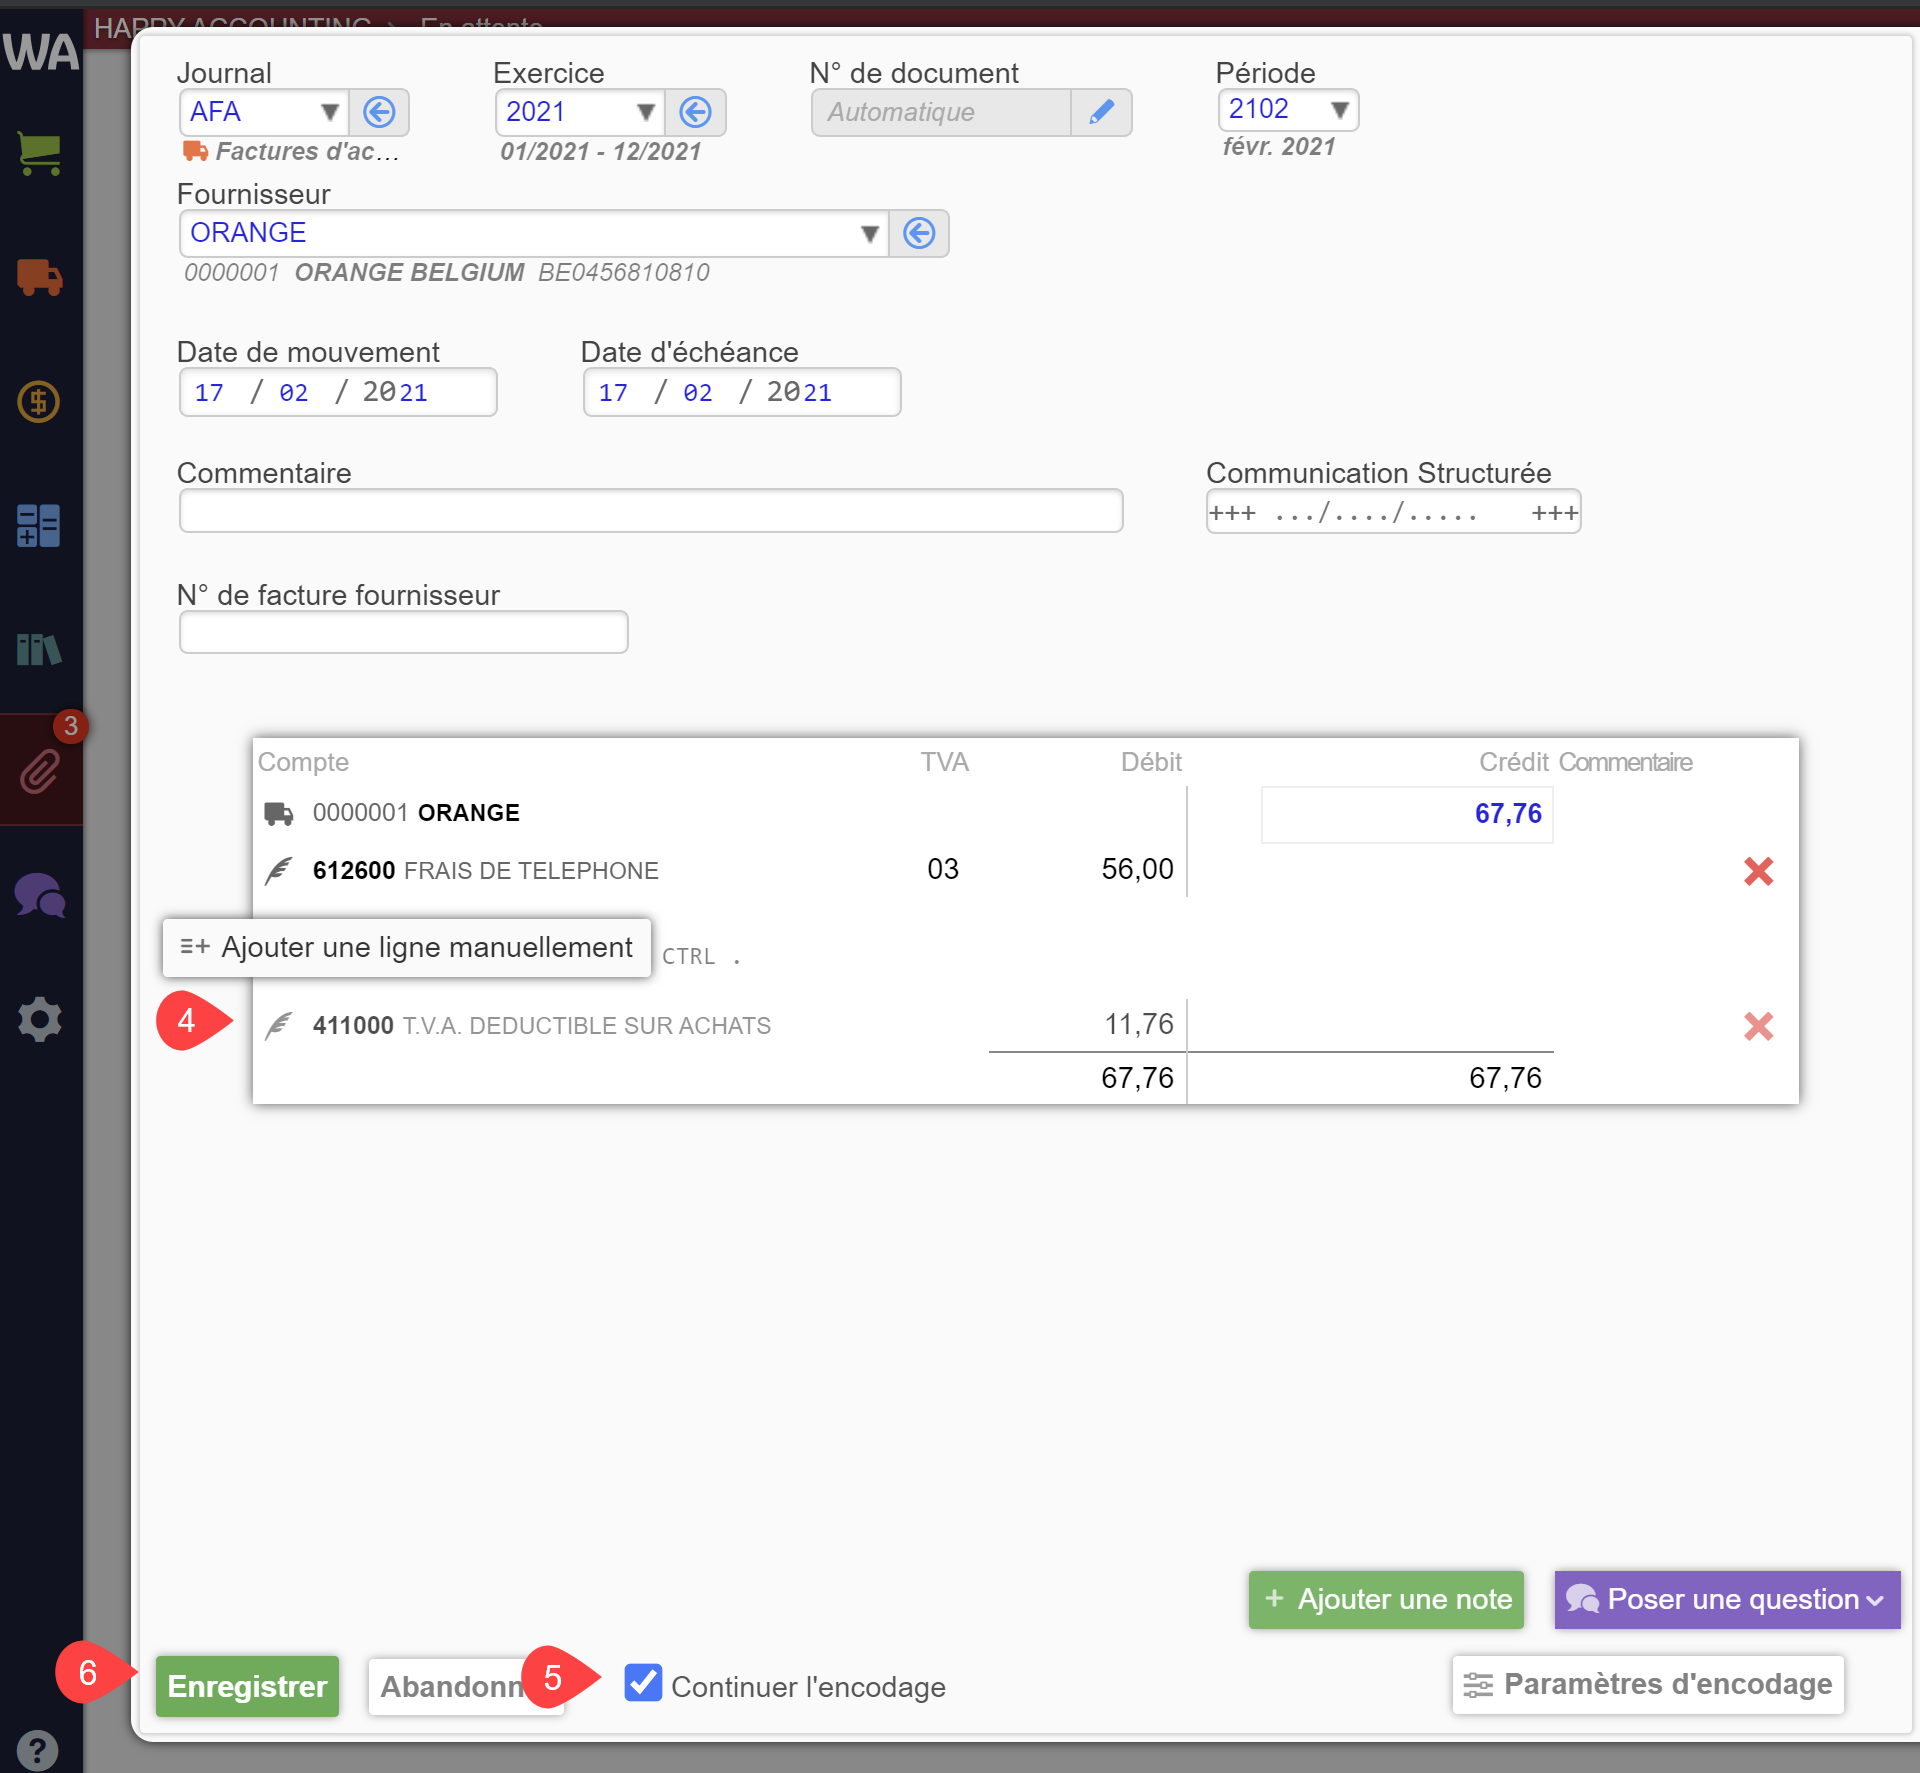The height and width of the screenshot is (1773, 1920).
Task: Click the 0000001 ORANGE supplier account text
Action: [416, 812]
